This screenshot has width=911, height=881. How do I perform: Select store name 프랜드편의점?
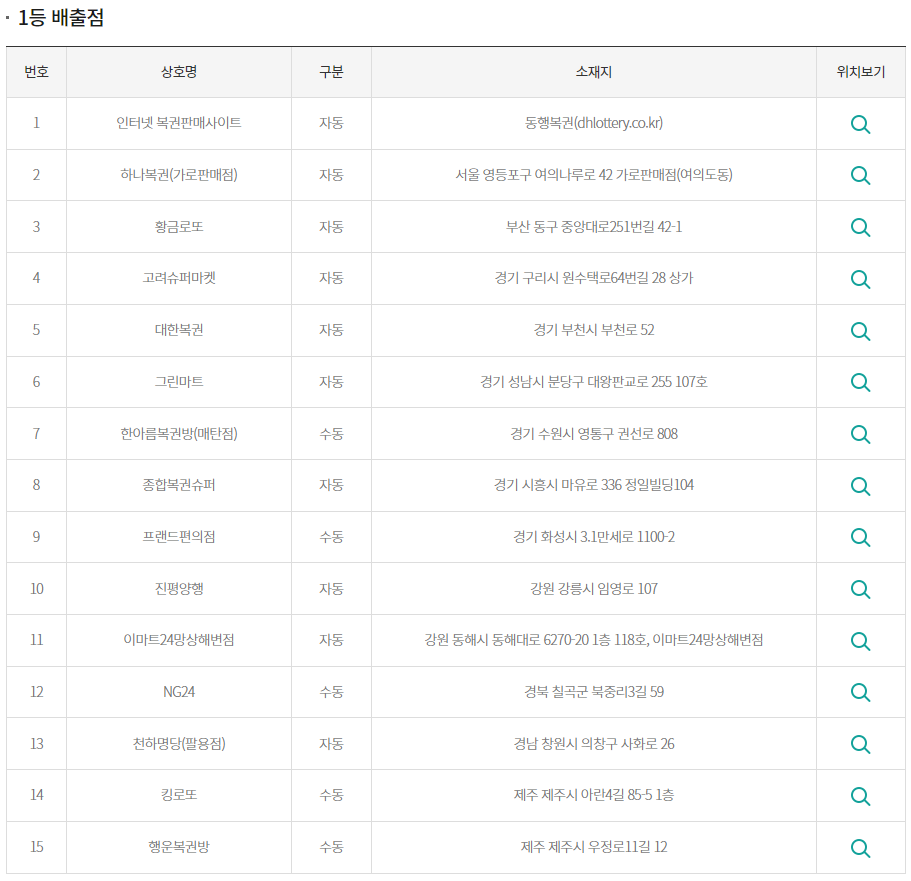tap(179, 536)
